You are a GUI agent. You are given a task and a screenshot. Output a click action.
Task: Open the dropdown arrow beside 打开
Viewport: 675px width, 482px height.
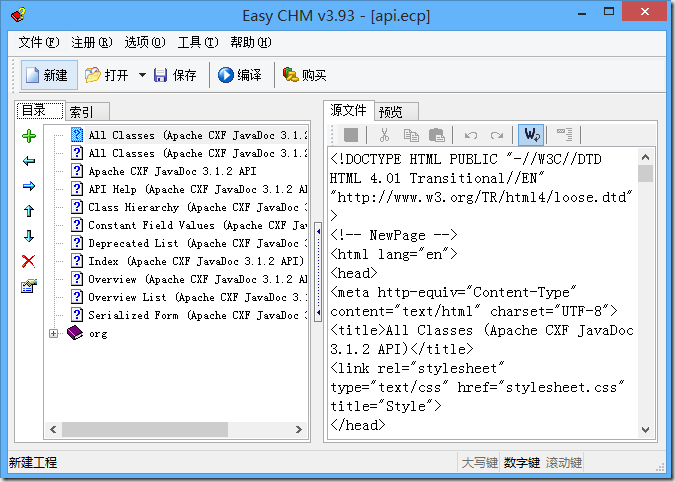coord(142,75)
